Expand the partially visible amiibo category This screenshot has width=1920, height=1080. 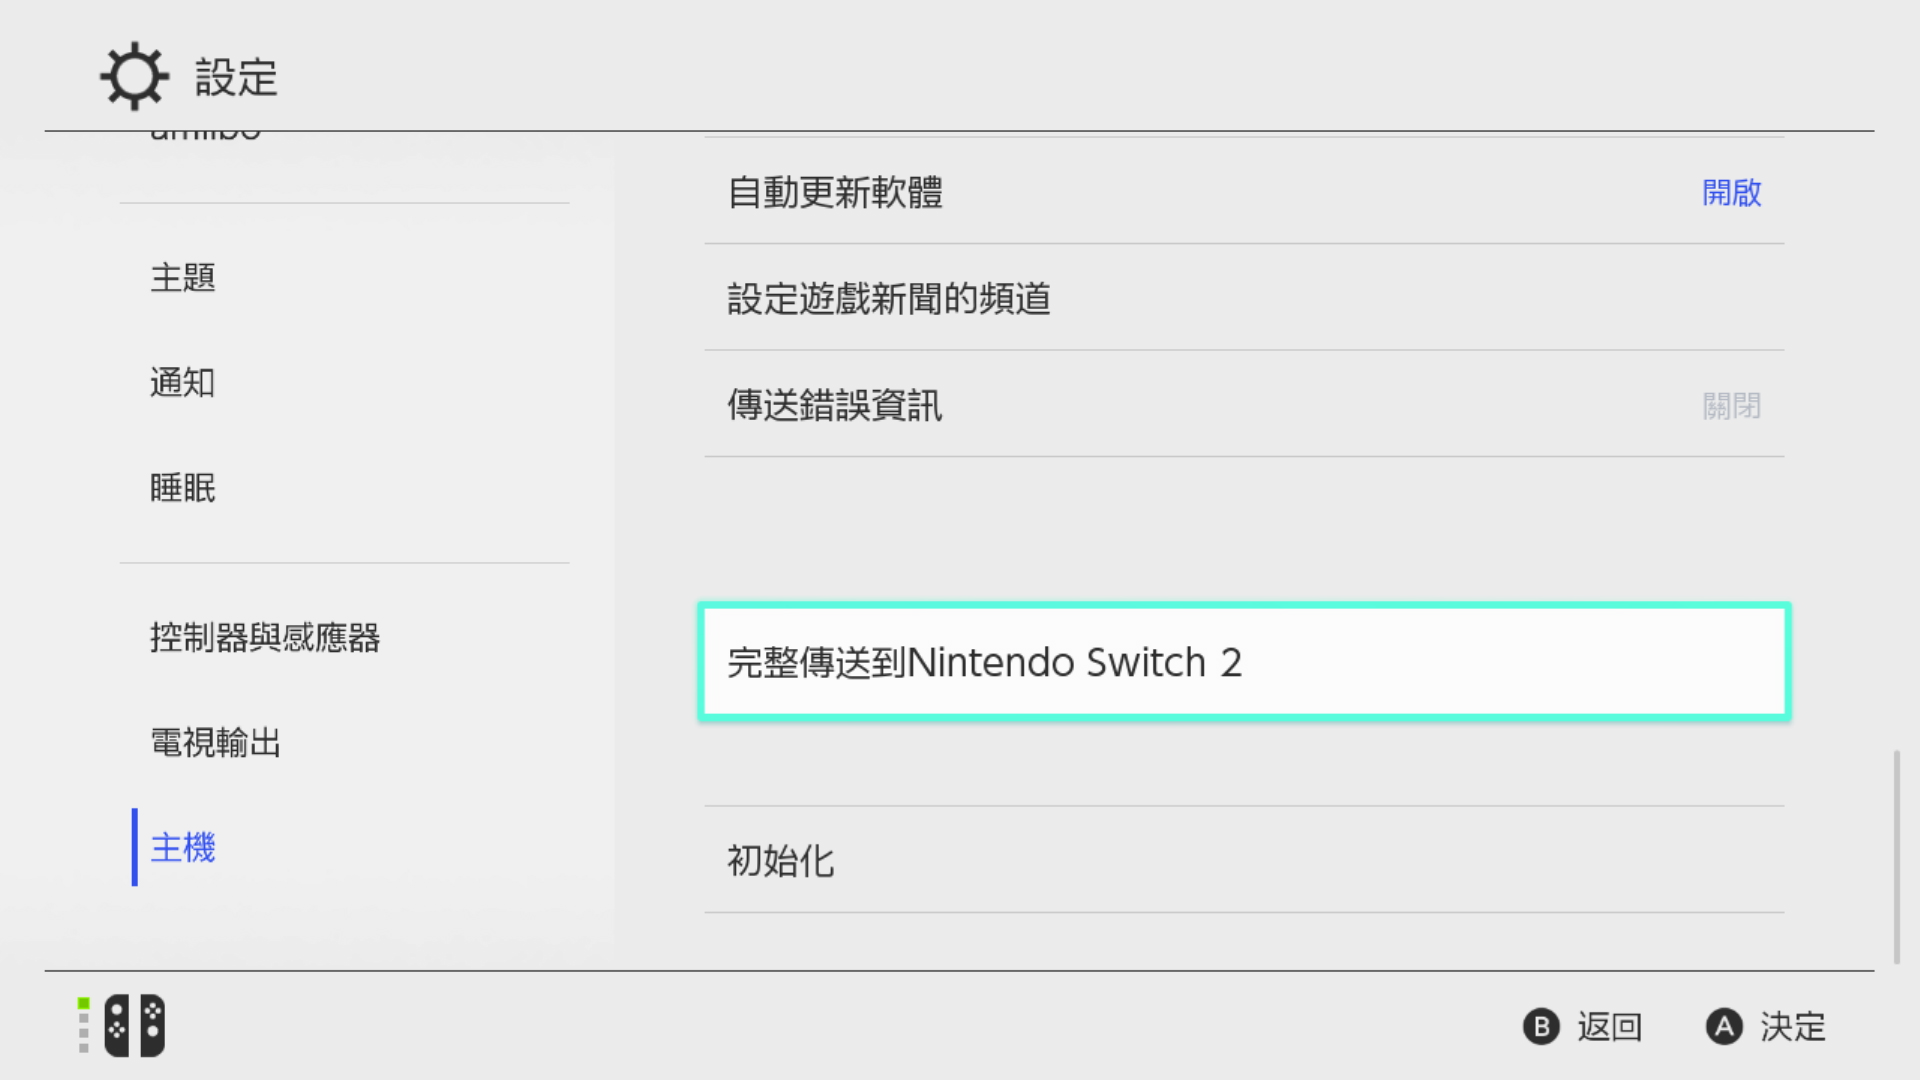tap(205, 133)
